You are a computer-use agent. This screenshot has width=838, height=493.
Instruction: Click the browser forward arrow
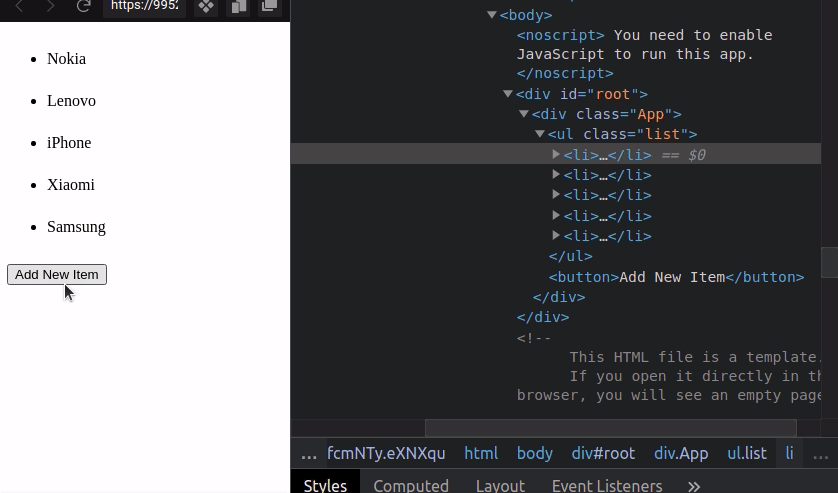point(51,6)
